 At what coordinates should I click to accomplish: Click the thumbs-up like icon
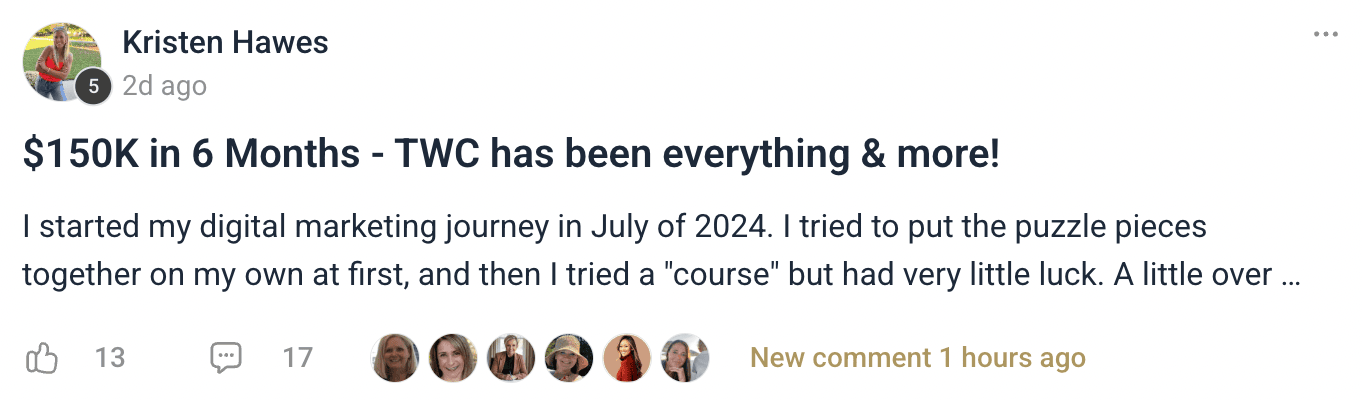tap(42, 358)
